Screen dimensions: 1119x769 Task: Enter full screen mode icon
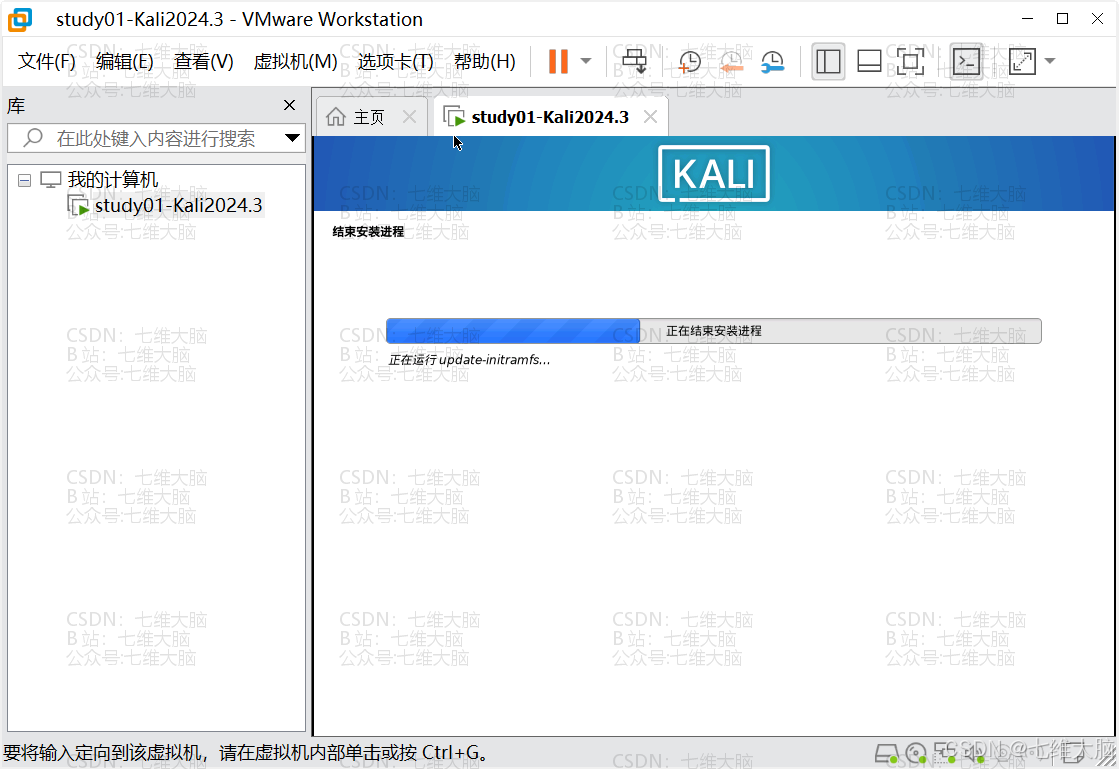click(910, 61)
